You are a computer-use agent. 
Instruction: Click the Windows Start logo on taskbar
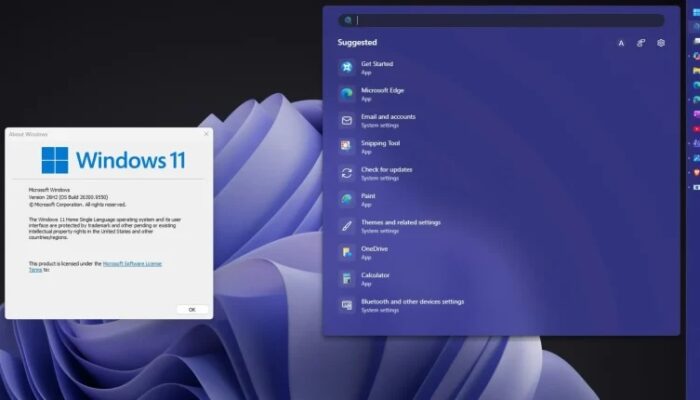[x=696, y=12]
